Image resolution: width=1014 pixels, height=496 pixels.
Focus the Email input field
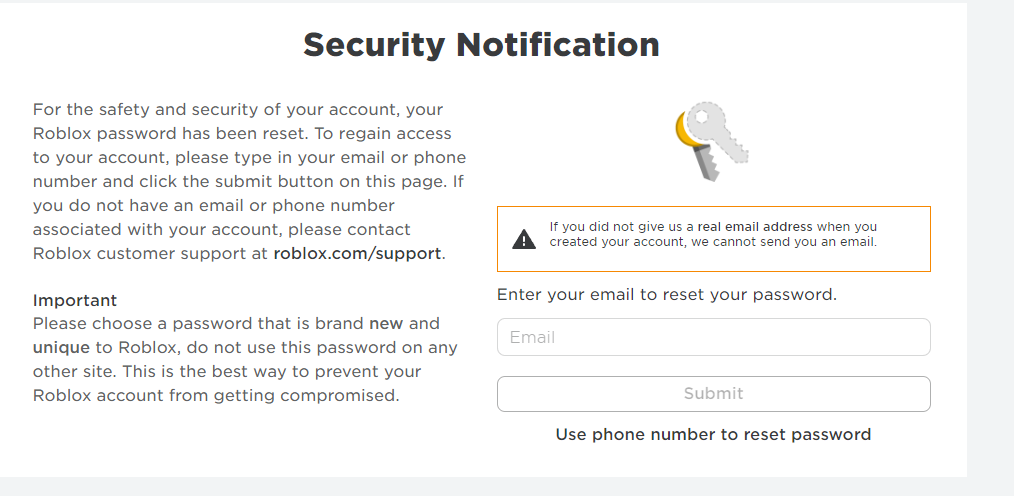click(x=713, y=337)
